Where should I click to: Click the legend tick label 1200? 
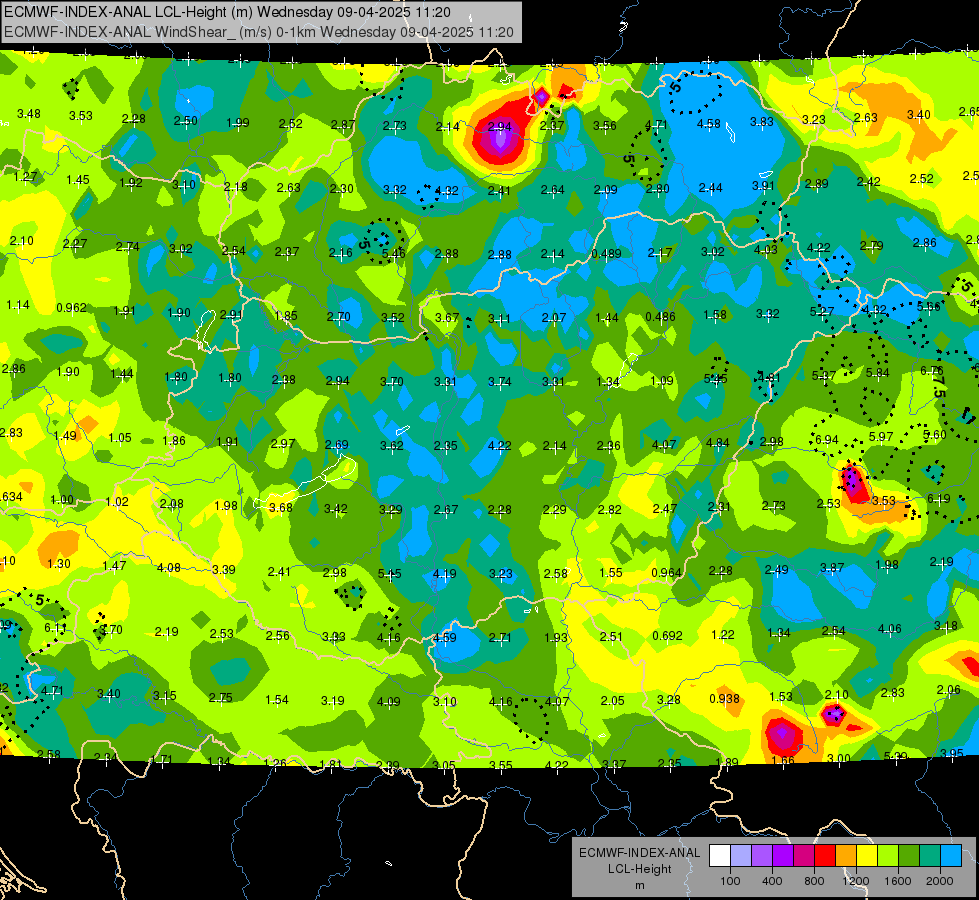click(x=855, y=881)
